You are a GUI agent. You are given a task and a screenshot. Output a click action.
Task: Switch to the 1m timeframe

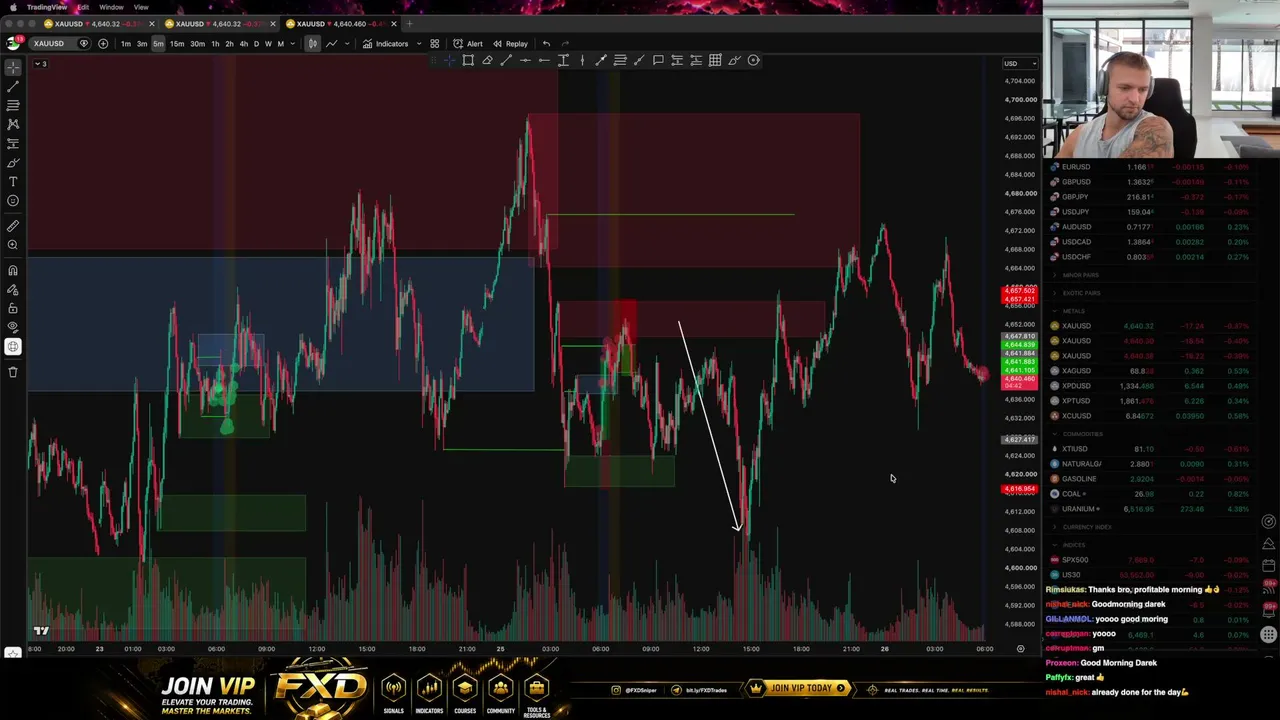click(x=126, y=44)
